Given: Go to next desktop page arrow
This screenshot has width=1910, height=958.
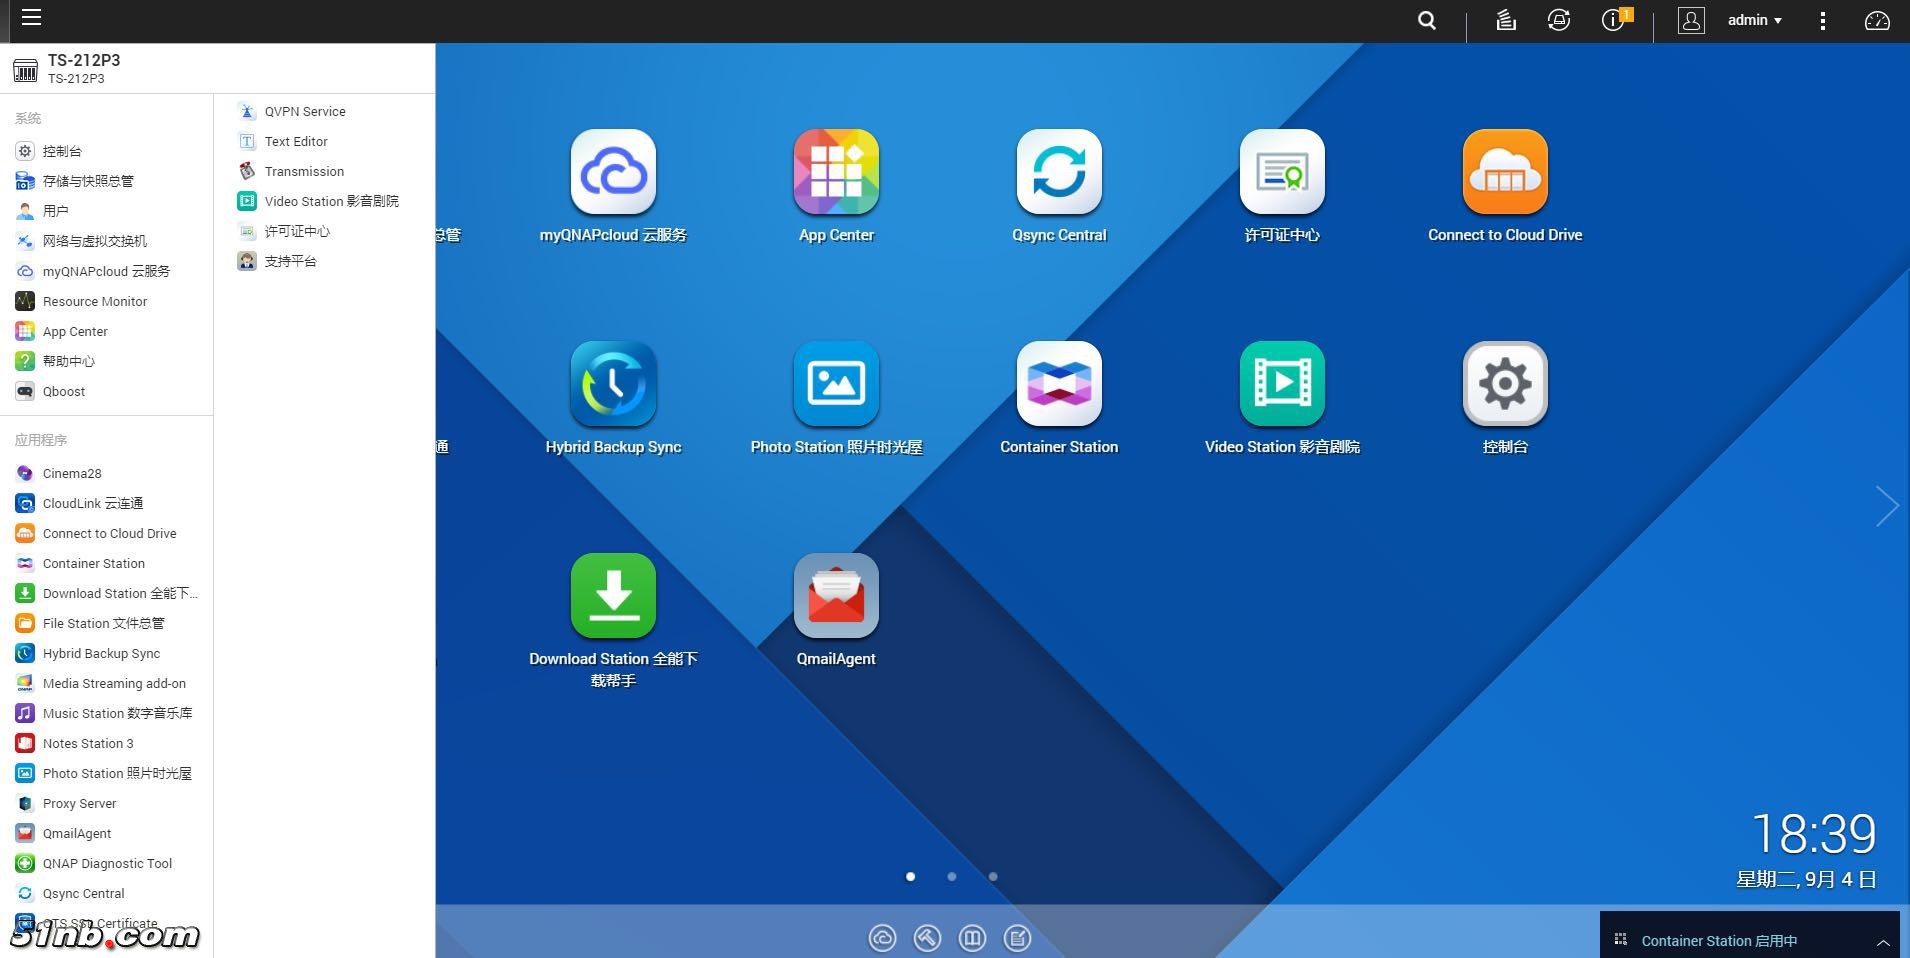Looking at the screenshot, I should 1886,506.
